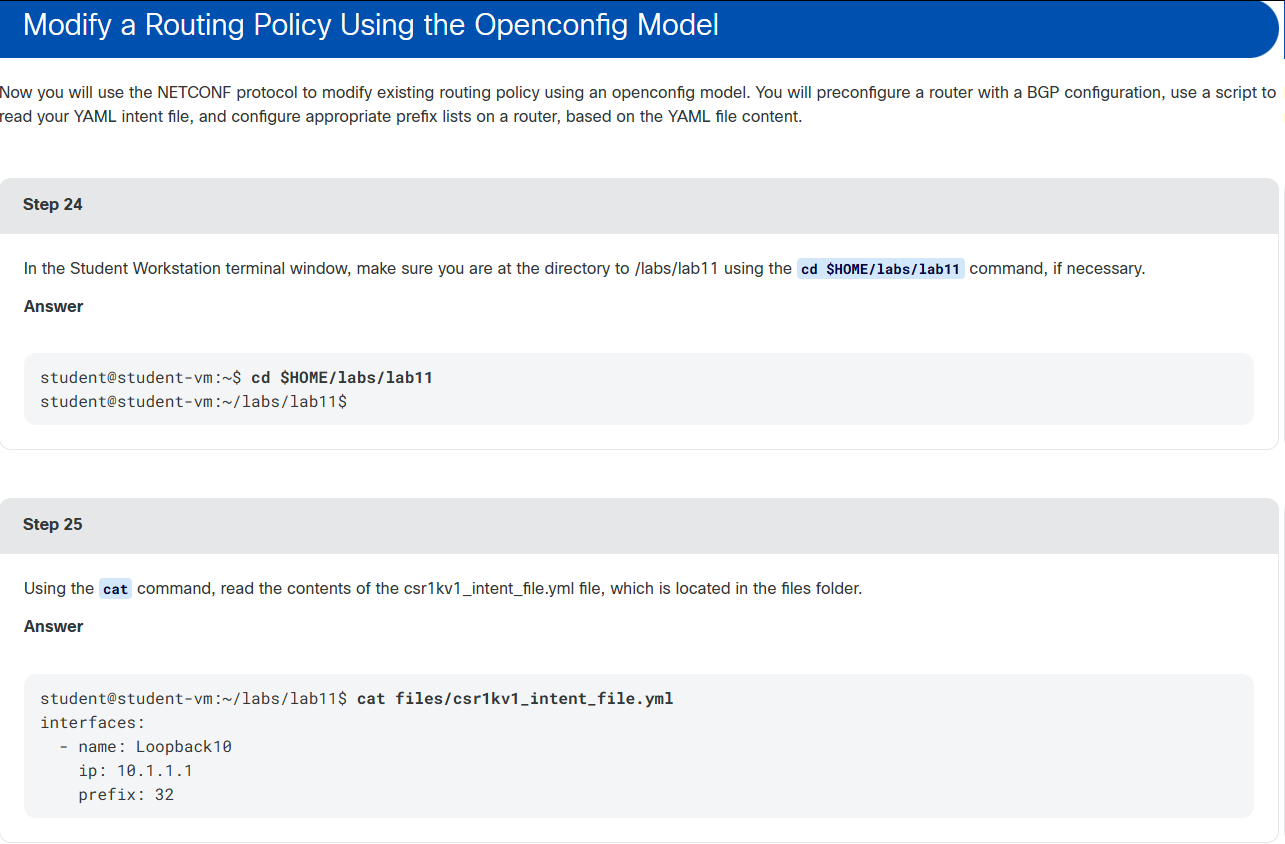Click the Answer label under Step 24

(54, 306)
